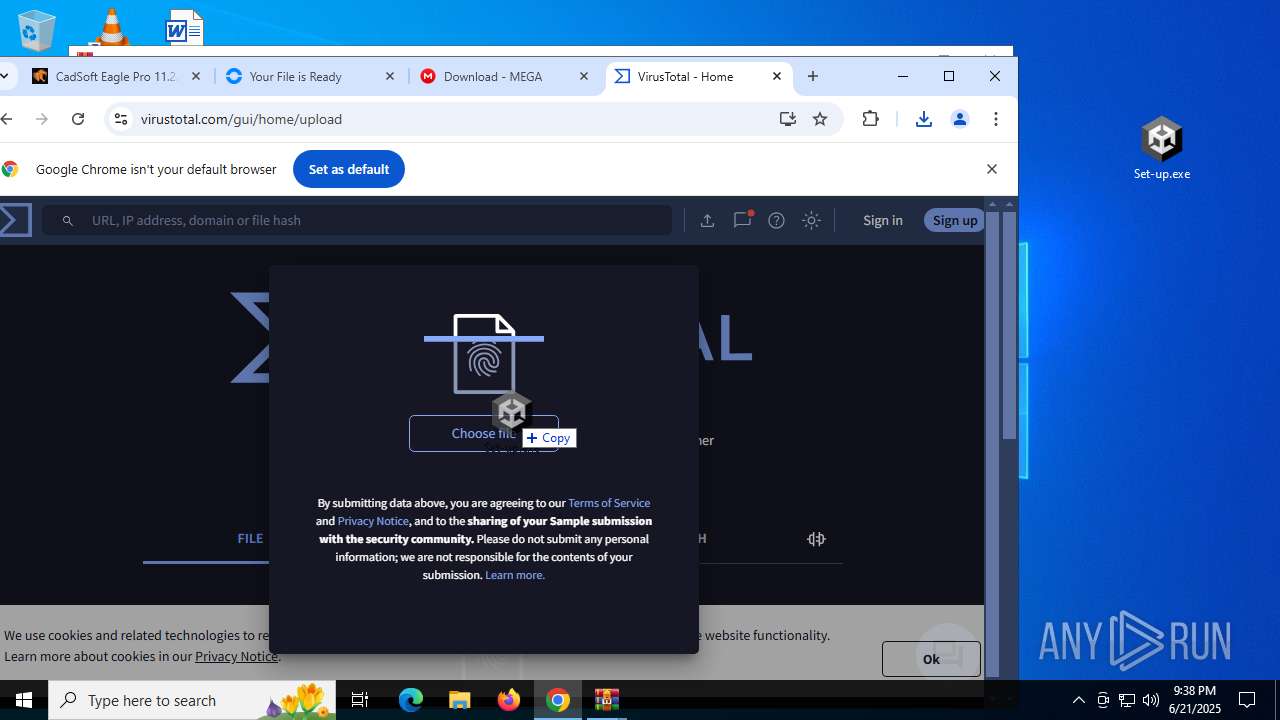Screen dimensions: 1280x720
Task: Click the API icon next to the tabs
Action: (816, 539)
